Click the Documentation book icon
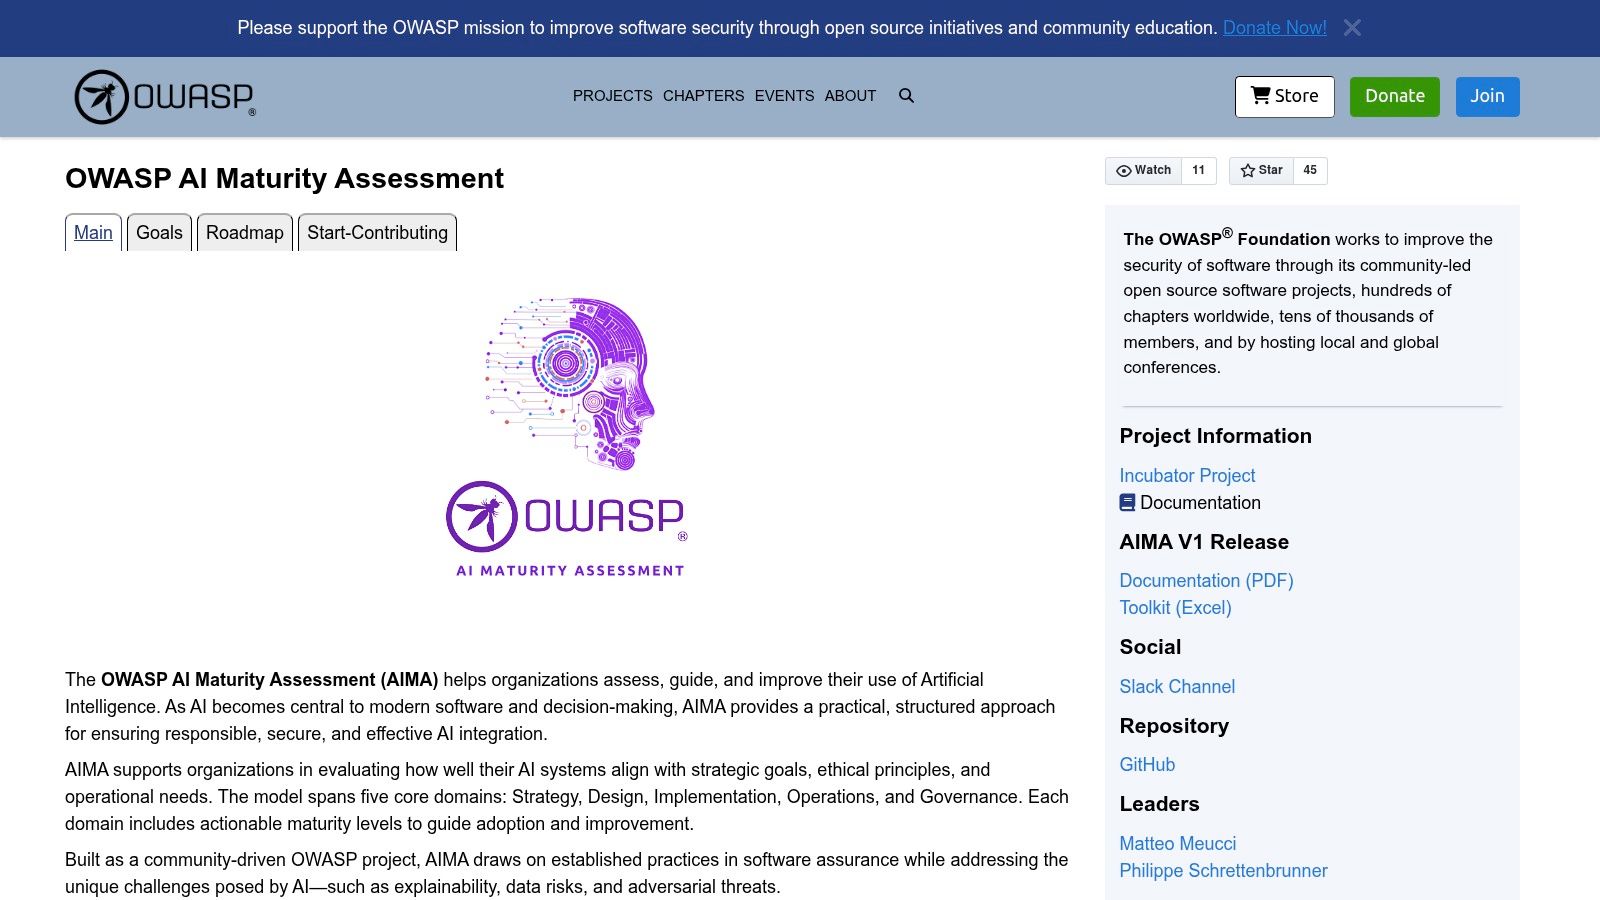The image size is (1600, 900). tap(1127, 503)
